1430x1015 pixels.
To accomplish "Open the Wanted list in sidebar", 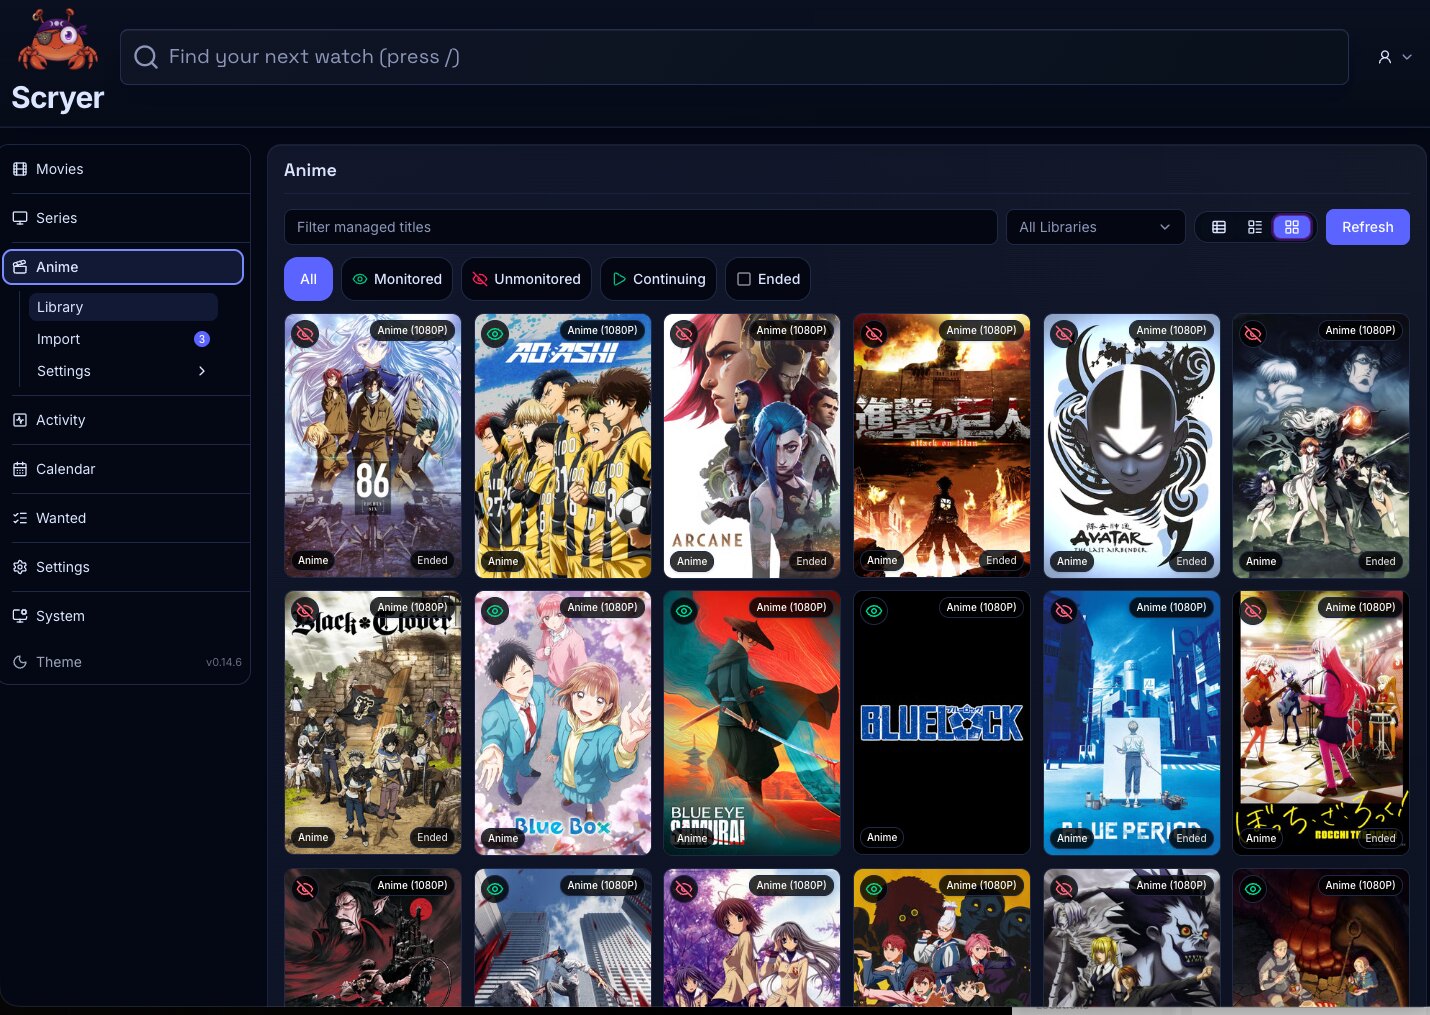I will point(125,518).
